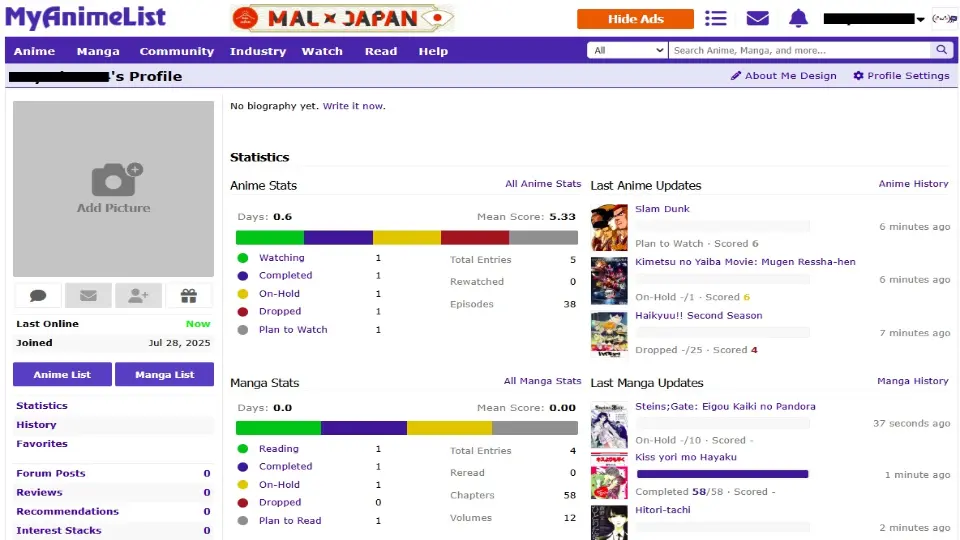960x540 pixels.
Task: Open Kiss yori mo Hayaku title link
Action: tap(686, 457)
